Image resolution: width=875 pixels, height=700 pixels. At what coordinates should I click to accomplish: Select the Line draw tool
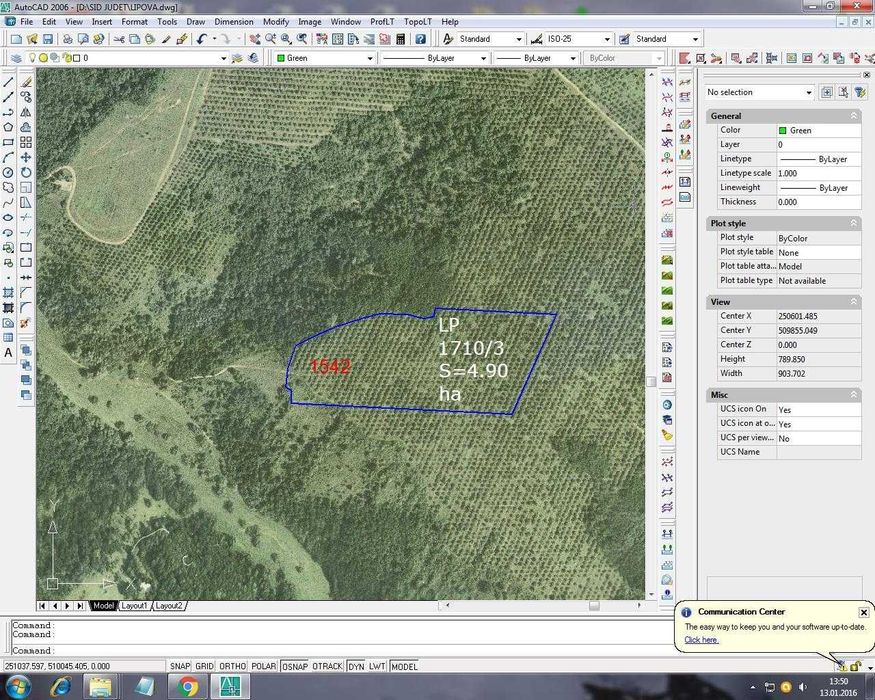pos(9,82)
